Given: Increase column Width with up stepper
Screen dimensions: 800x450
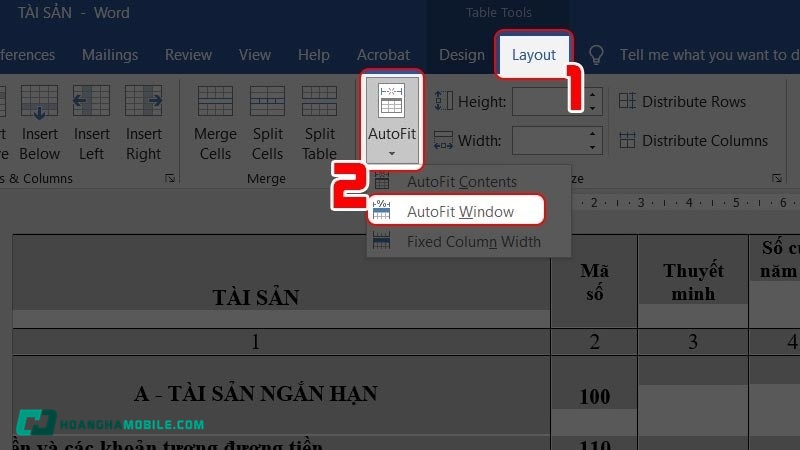Looking at the screenshot, I should click(x=592, y=134).
